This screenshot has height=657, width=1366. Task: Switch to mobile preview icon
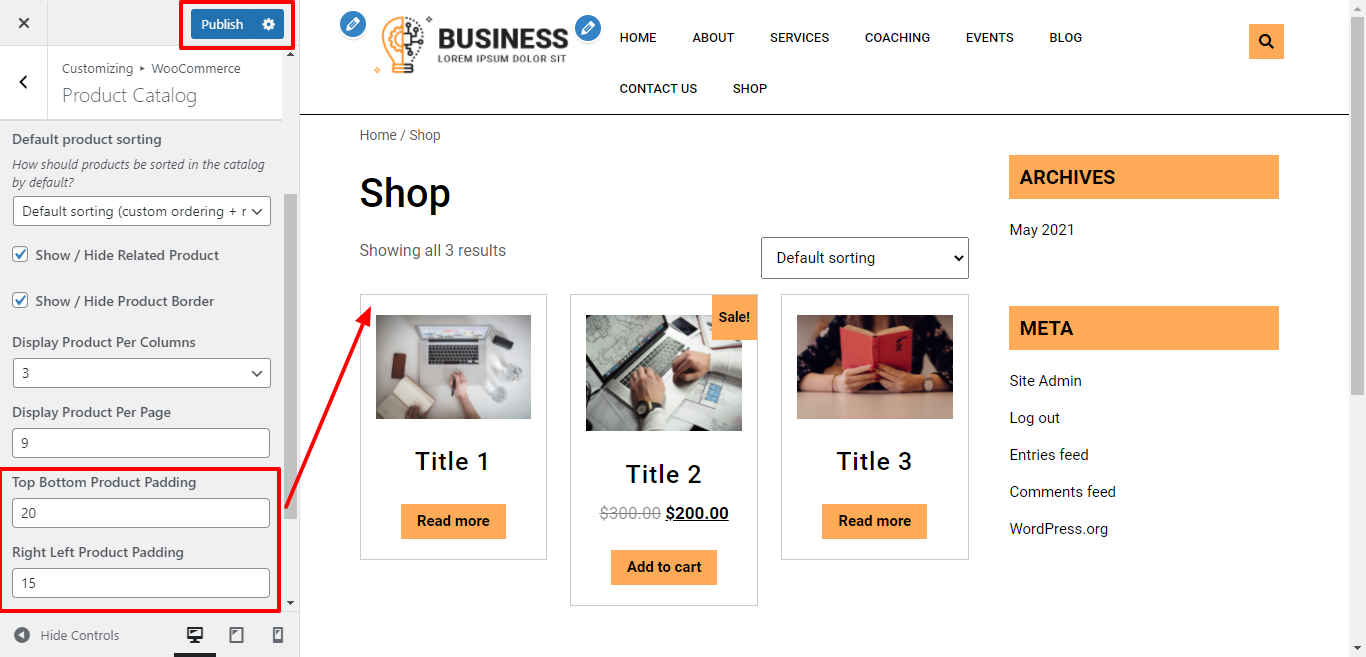(x=278, y=635)
